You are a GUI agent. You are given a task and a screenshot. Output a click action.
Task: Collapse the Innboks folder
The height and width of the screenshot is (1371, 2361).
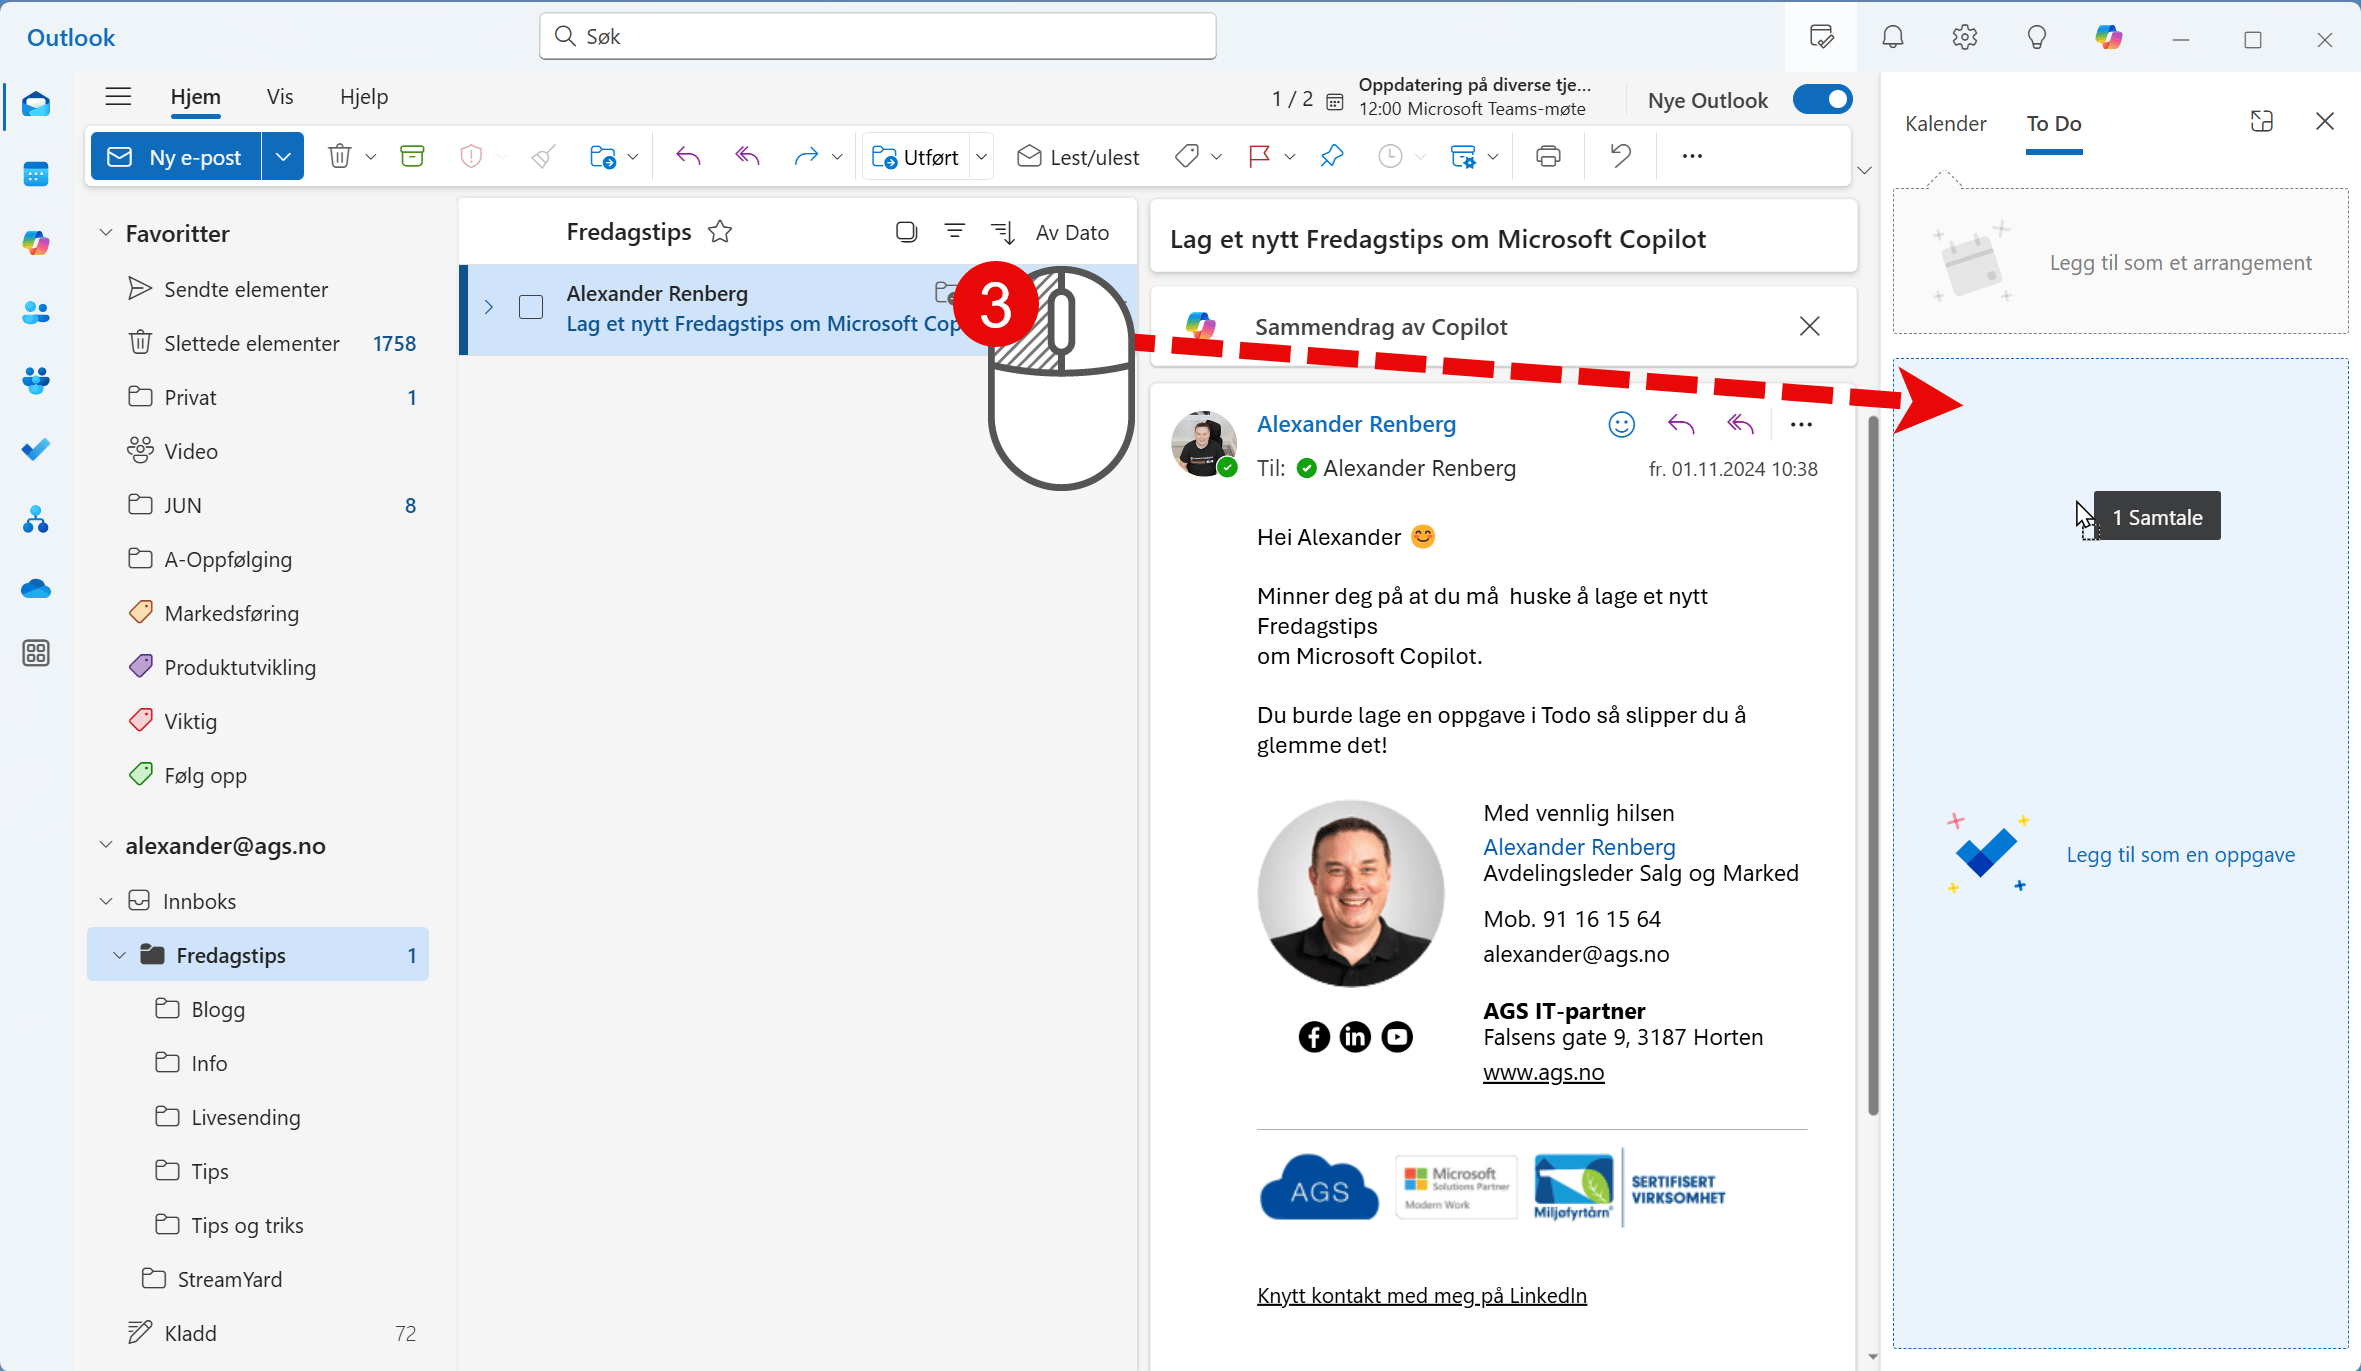106,901
